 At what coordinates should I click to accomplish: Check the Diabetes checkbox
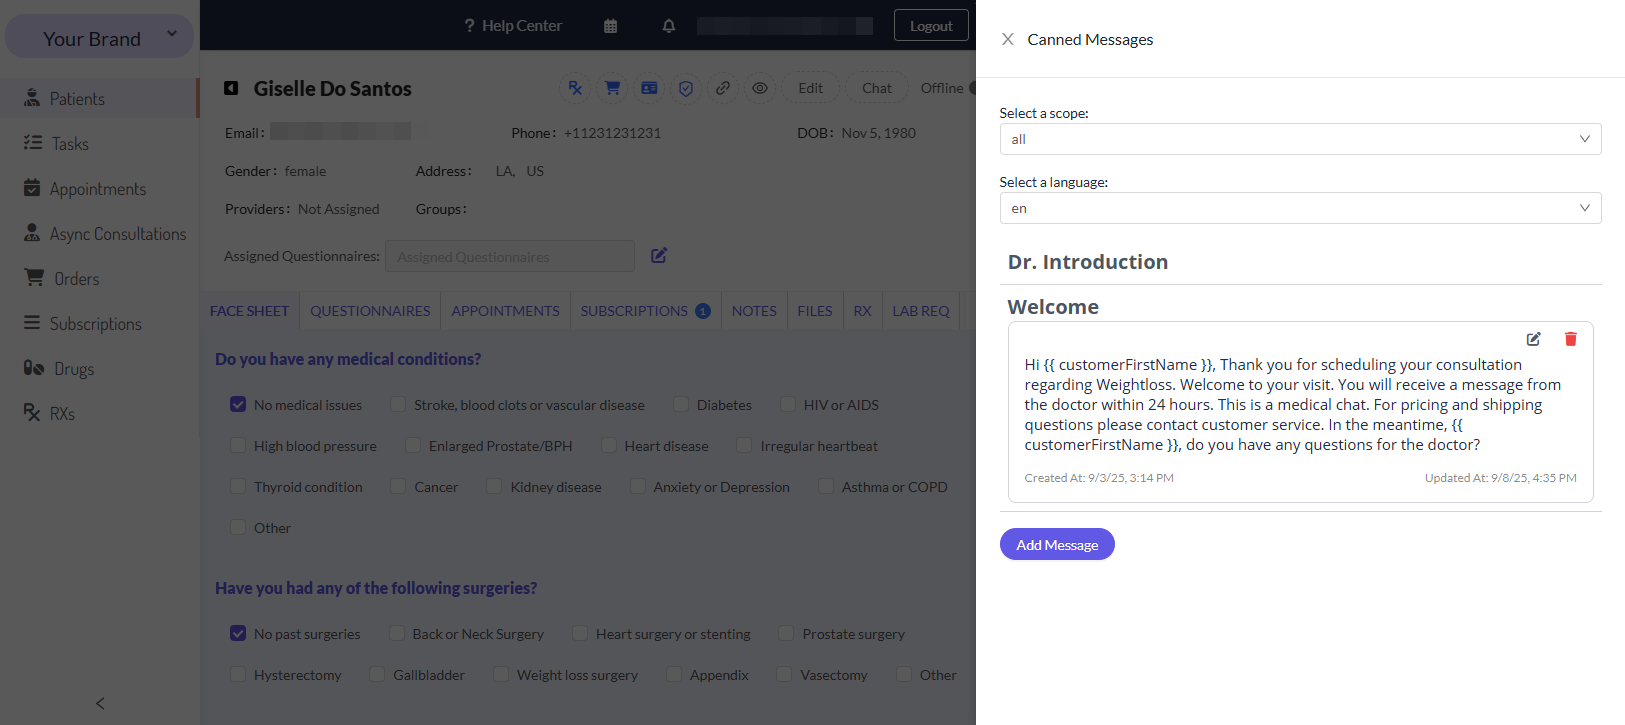(x=681, y=404)
